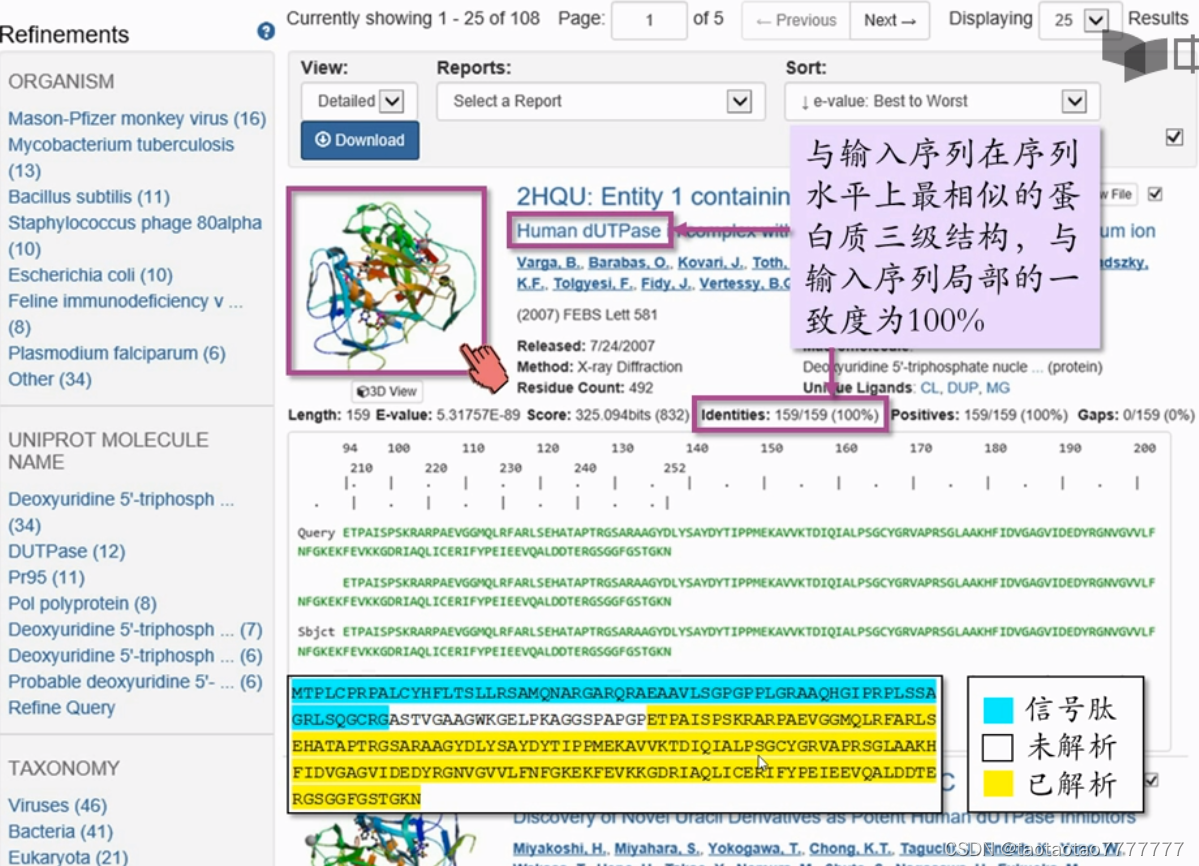The image size is (1199, 866).
Task: Click the Refine Query link
Action: pos(61,707)
